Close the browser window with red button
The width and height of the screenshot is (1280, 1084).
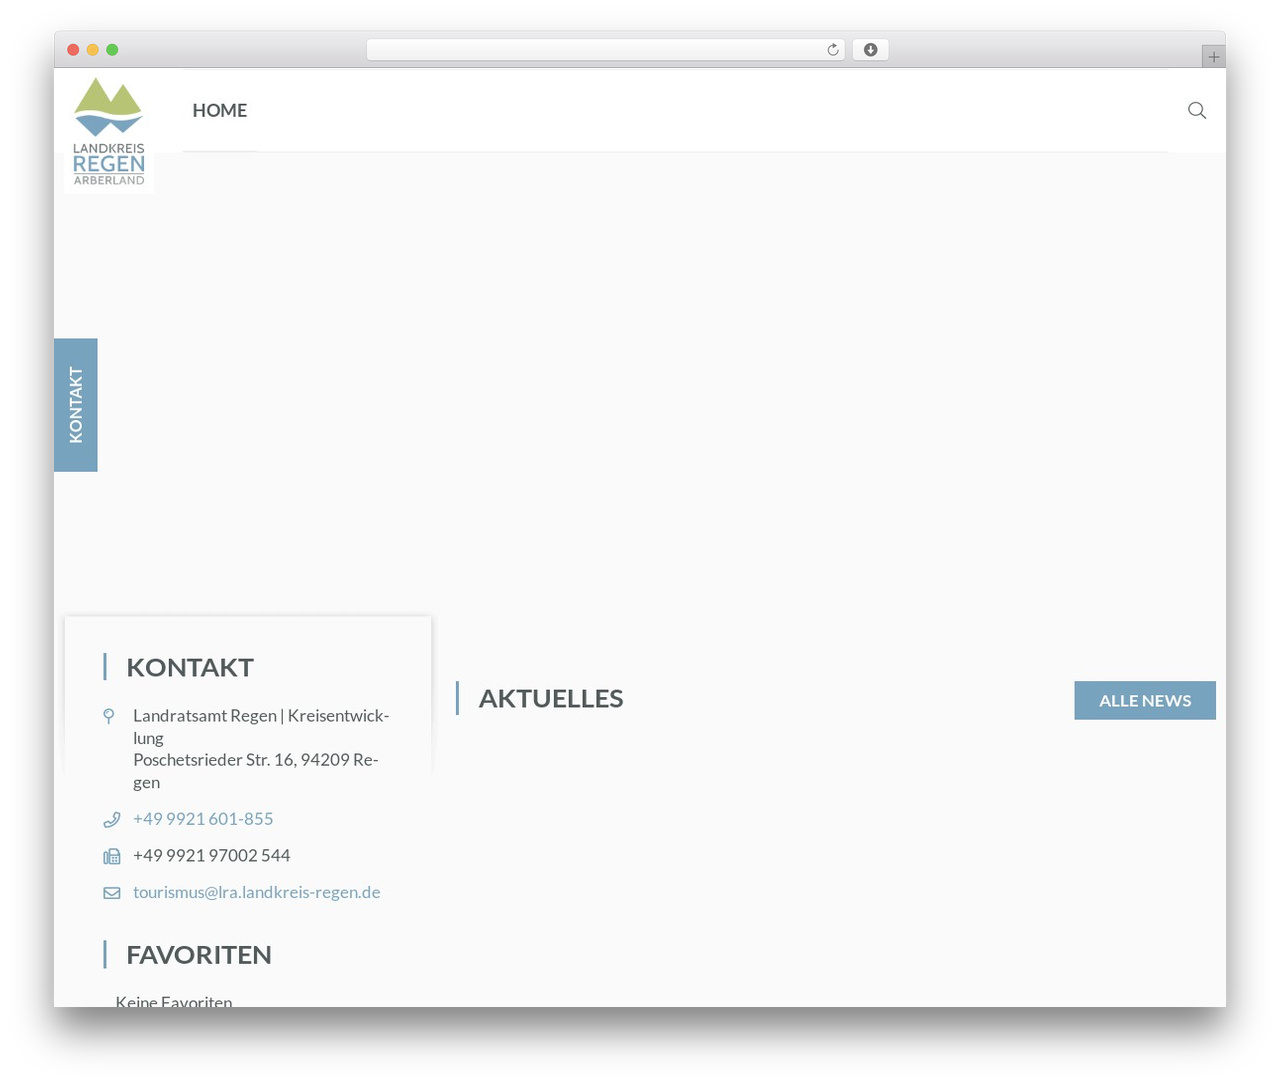73,50
